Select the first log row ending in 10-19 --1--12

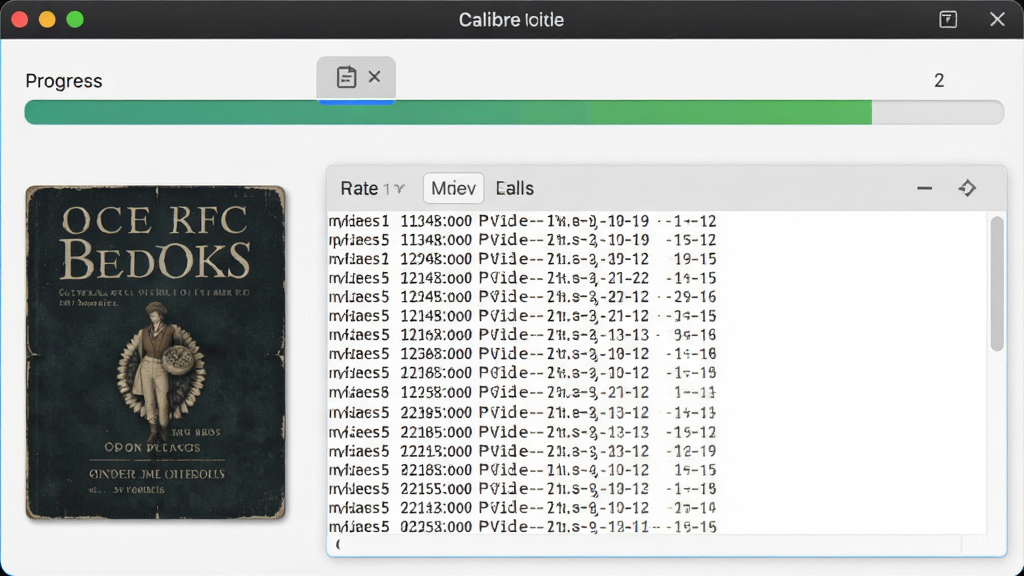click(522, 221)
